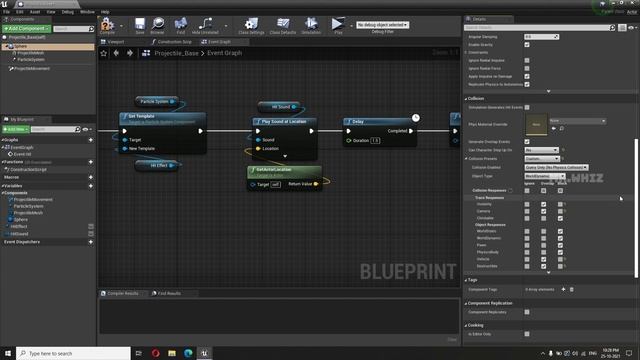Open the Debug menu
Image resolution: width=640 pixels, height=360 pixels.
click(x=68, y=12)
